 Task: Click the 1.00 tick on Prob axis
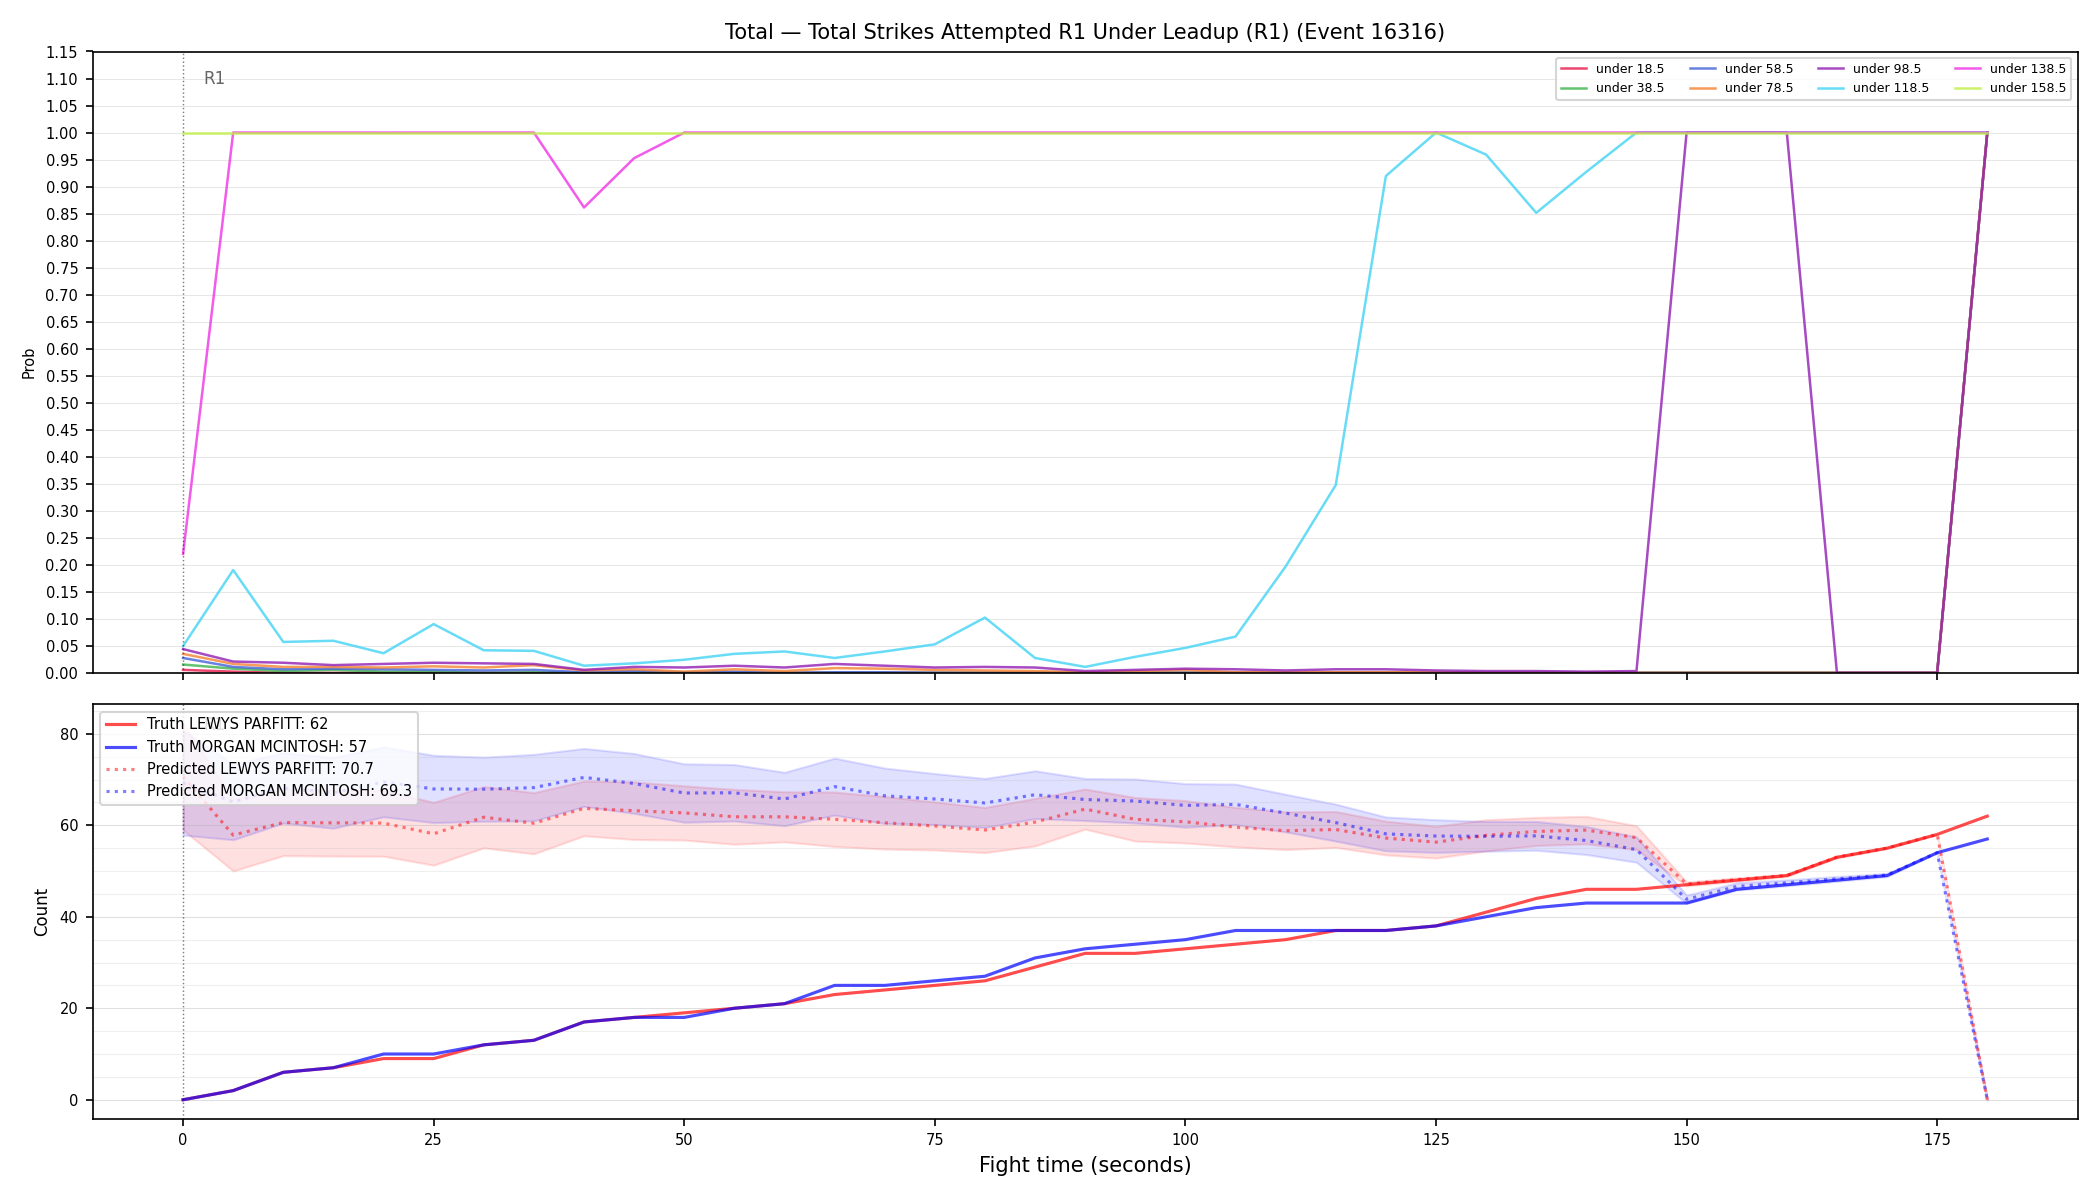62,133
